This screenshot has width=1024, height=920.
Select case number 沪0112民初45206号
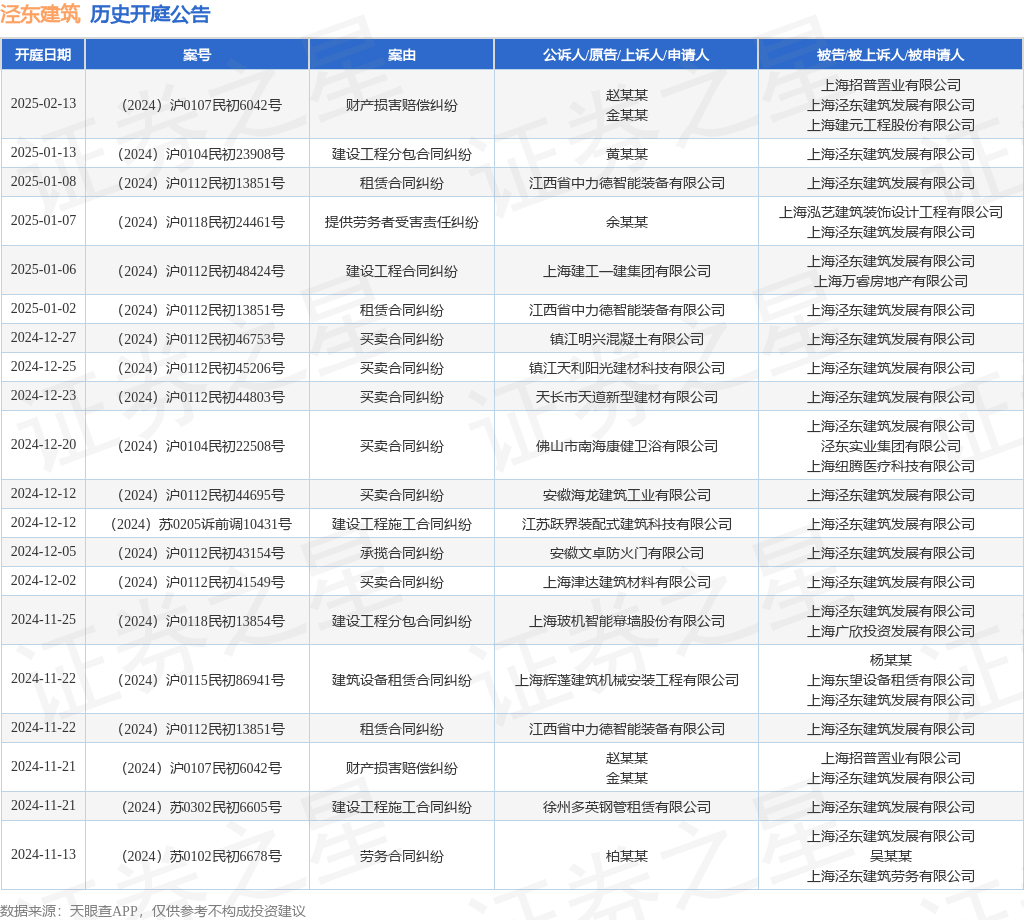(x=201, y=368)
